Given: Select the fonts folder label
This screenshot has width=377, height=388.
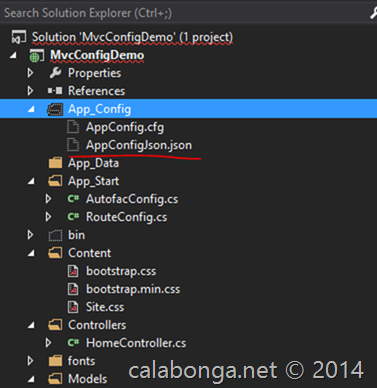Looking at the screenshot, I should 81,361.
